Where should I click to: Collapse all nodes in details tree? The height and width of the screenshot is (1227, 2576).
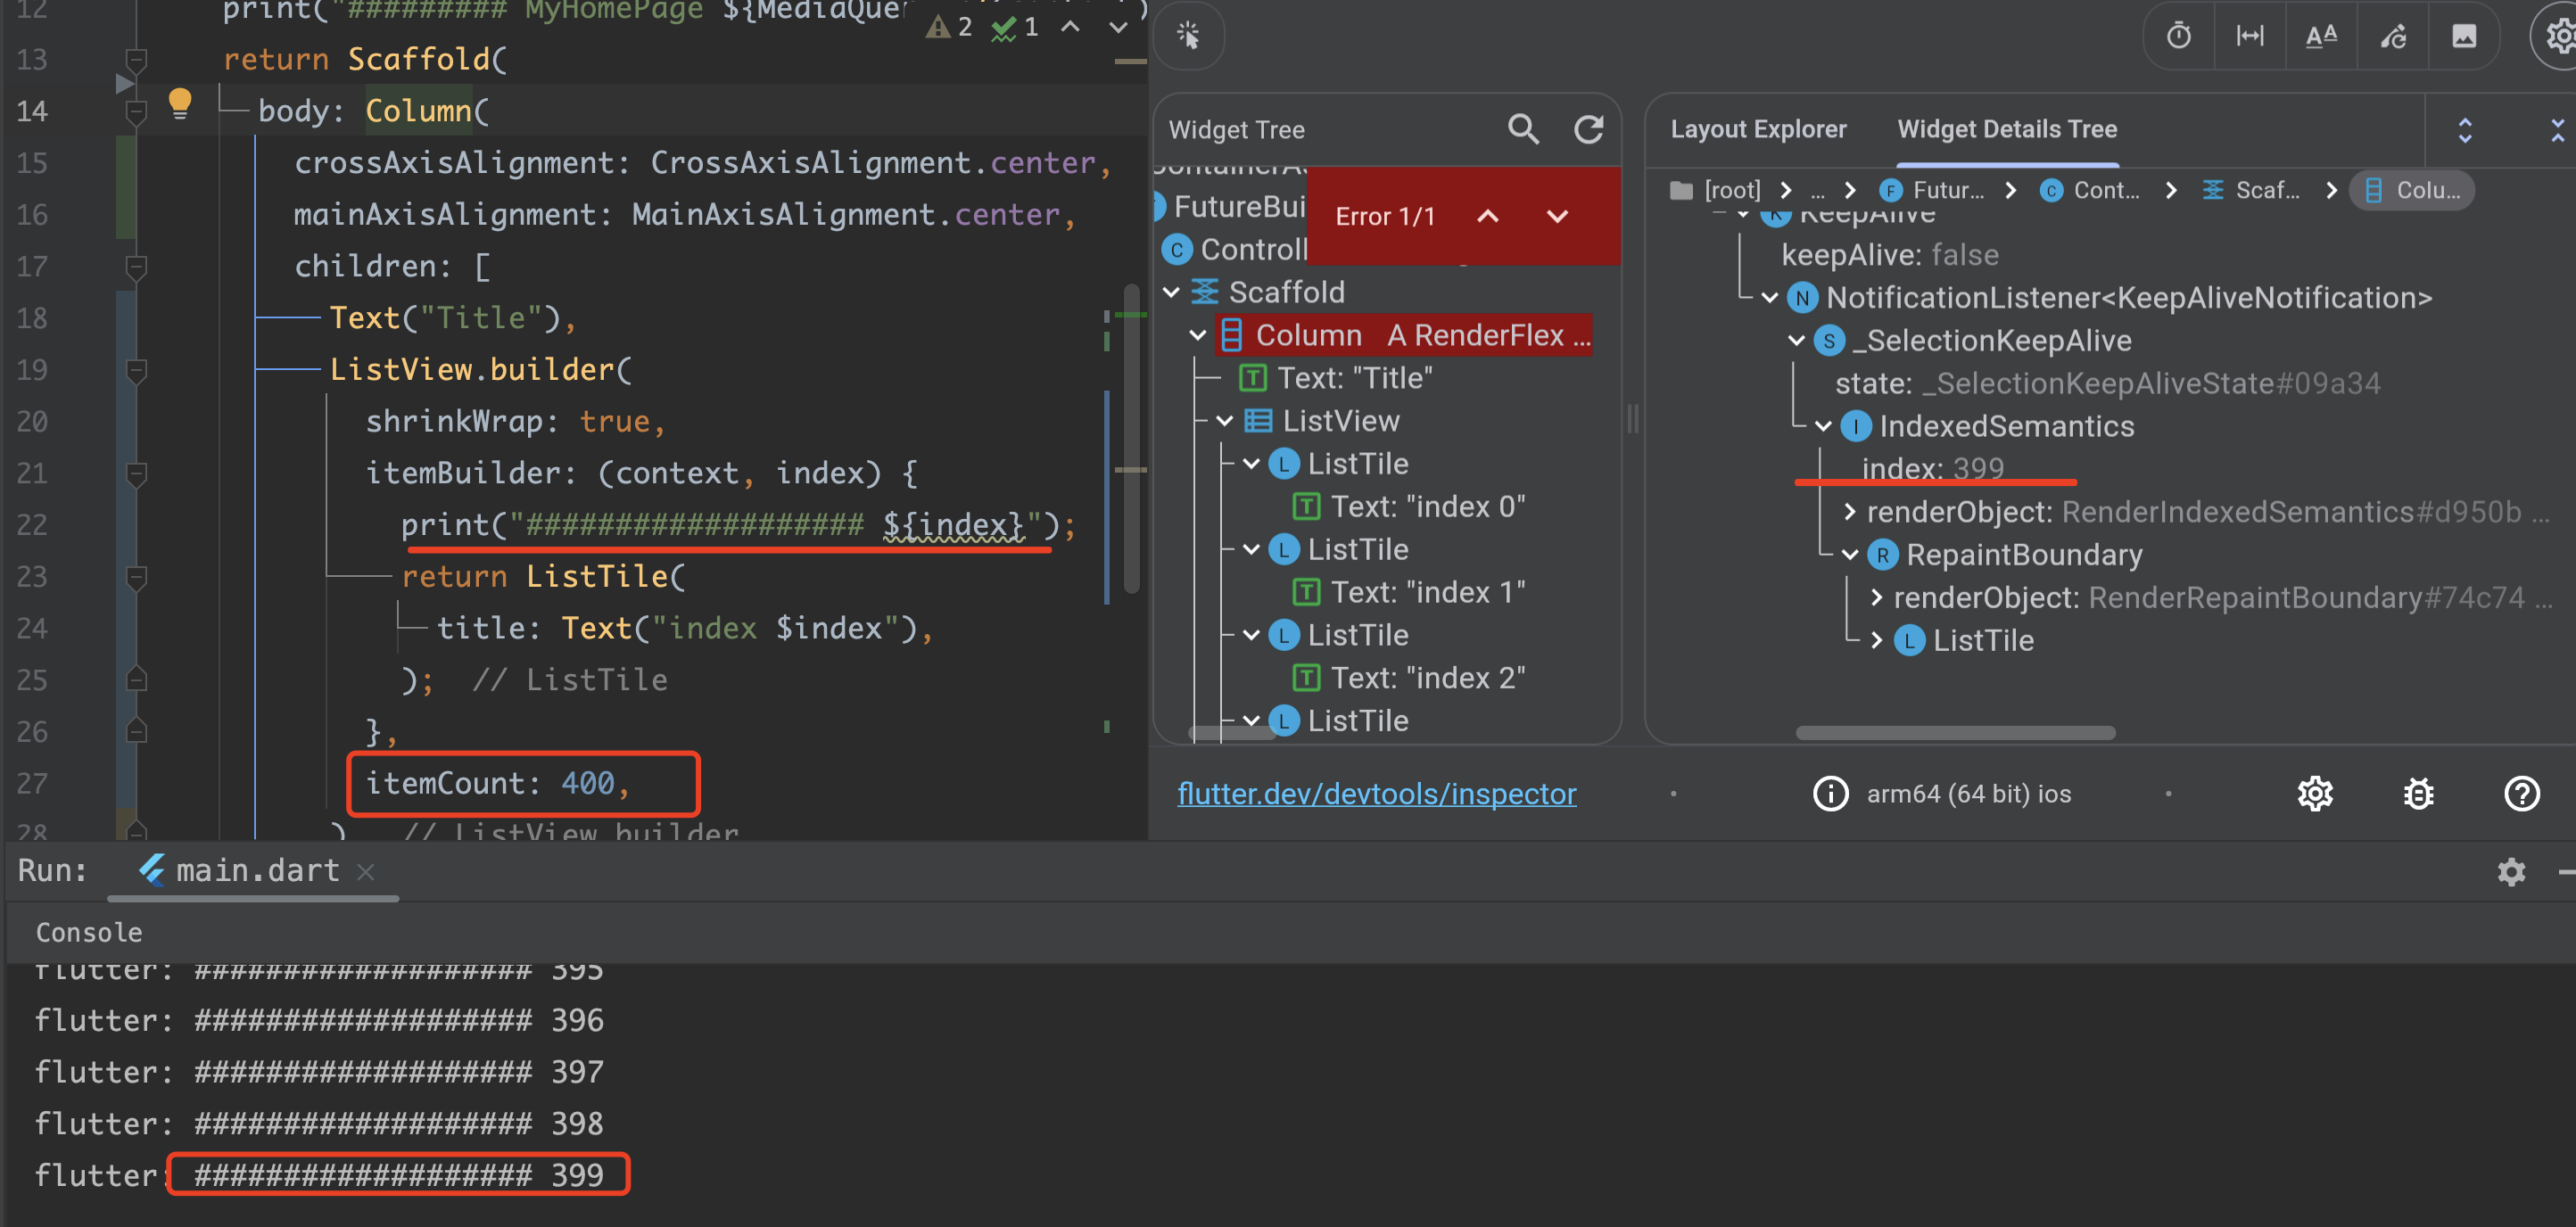pos(2556,130)
